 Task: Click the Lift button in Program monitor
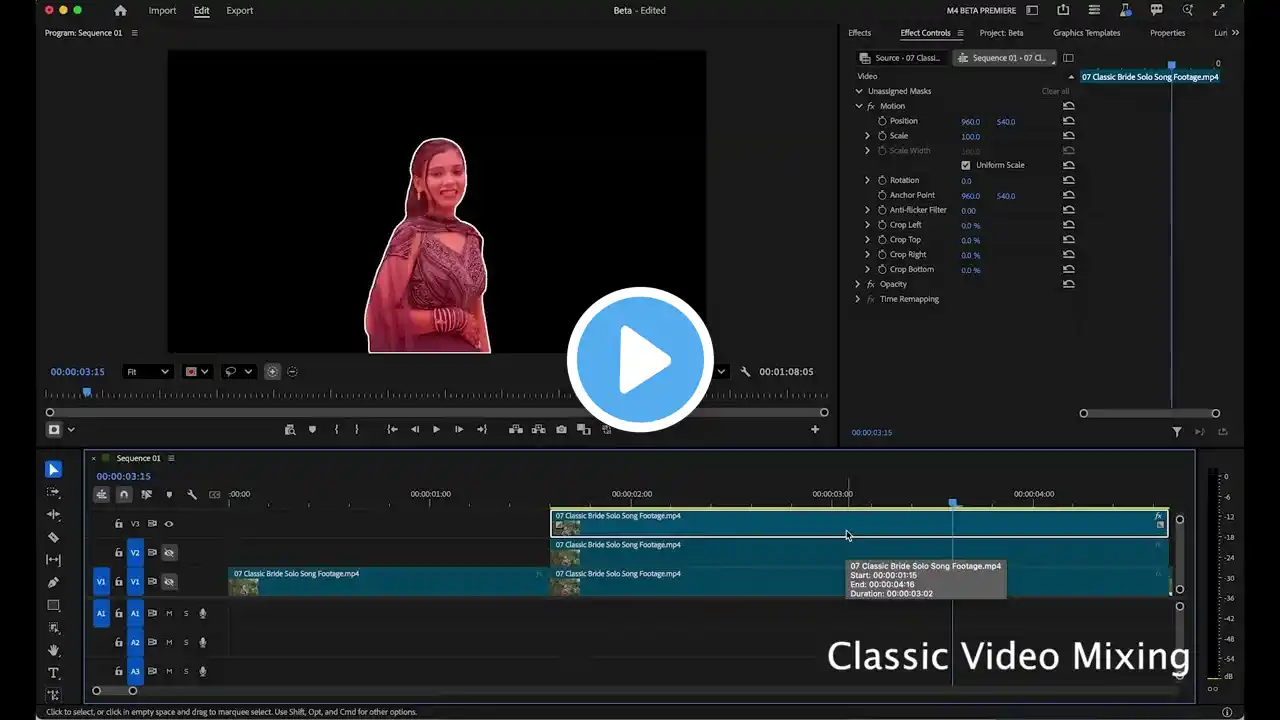(x=516, y=429)
